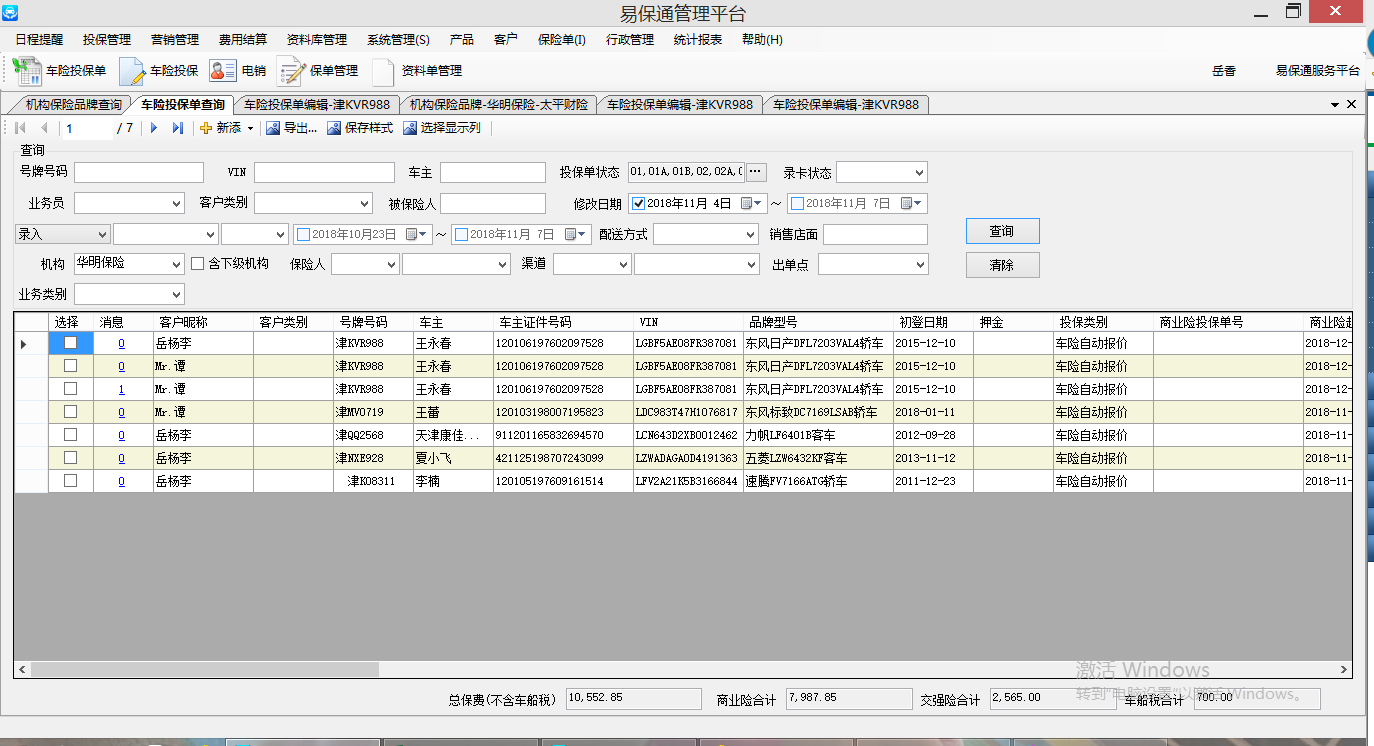Expand the 配送方式 combo box

(750, 235)
